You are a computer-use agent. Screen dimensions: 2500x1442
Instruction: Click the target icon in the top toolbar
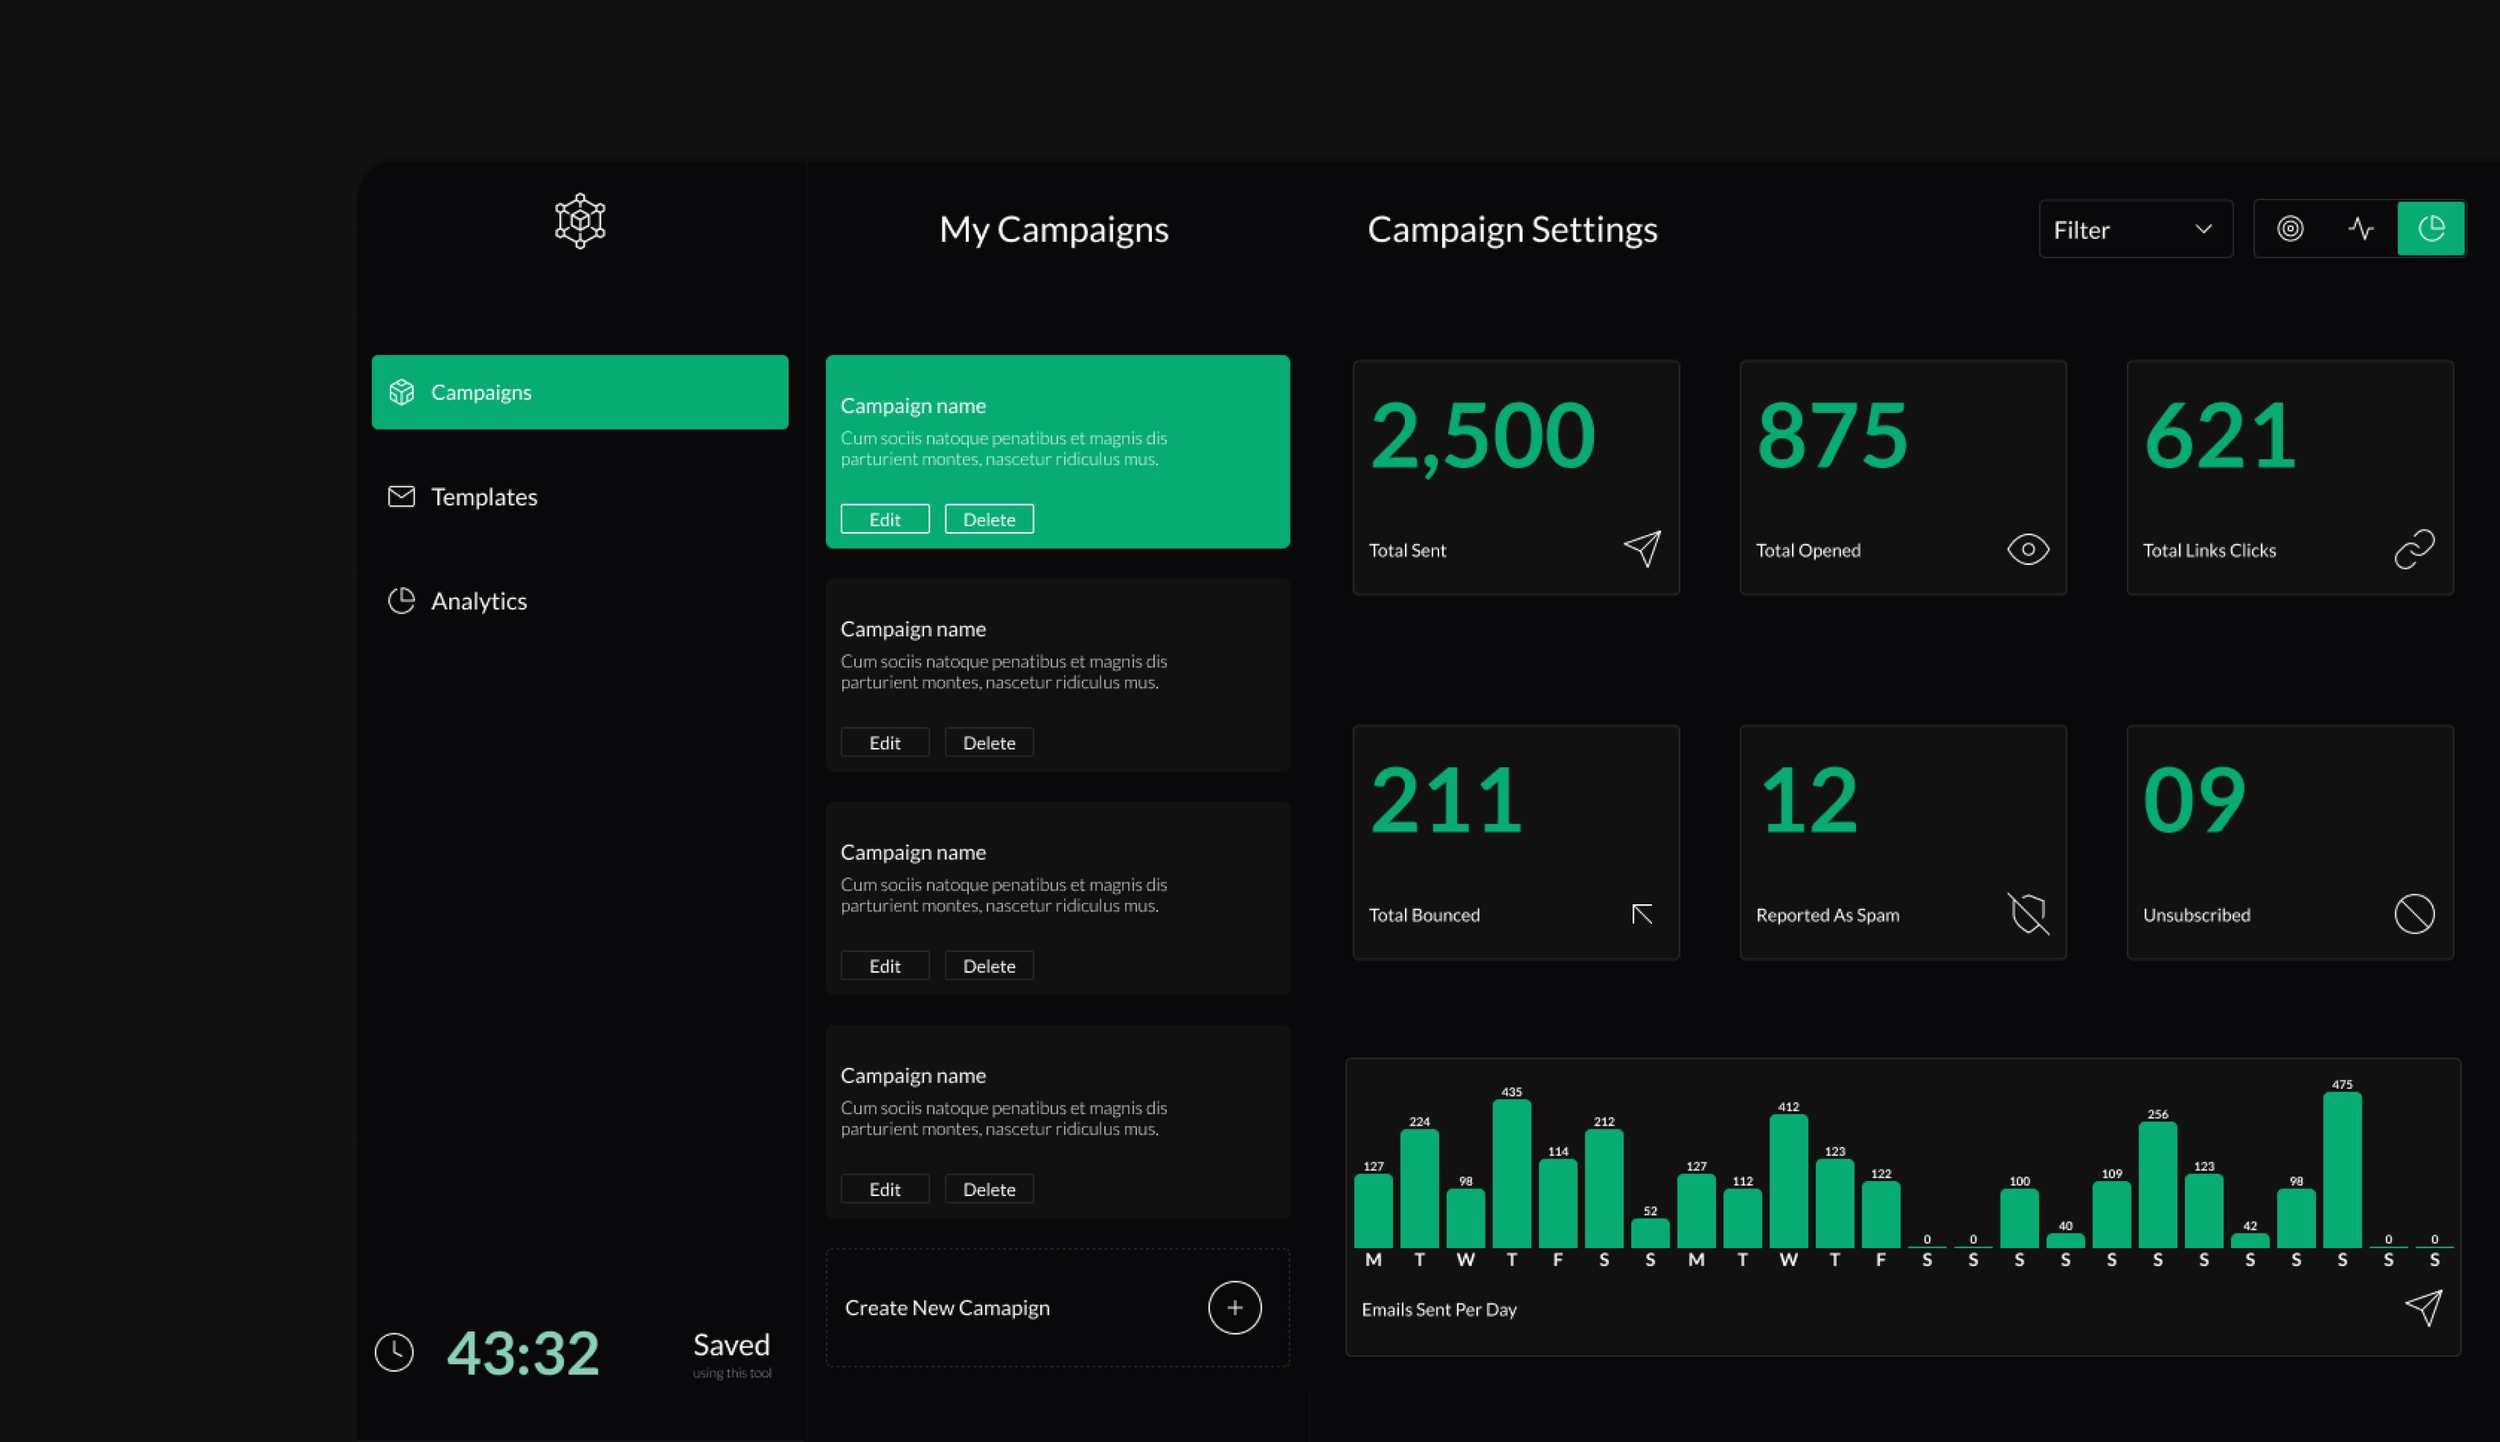2291,228
